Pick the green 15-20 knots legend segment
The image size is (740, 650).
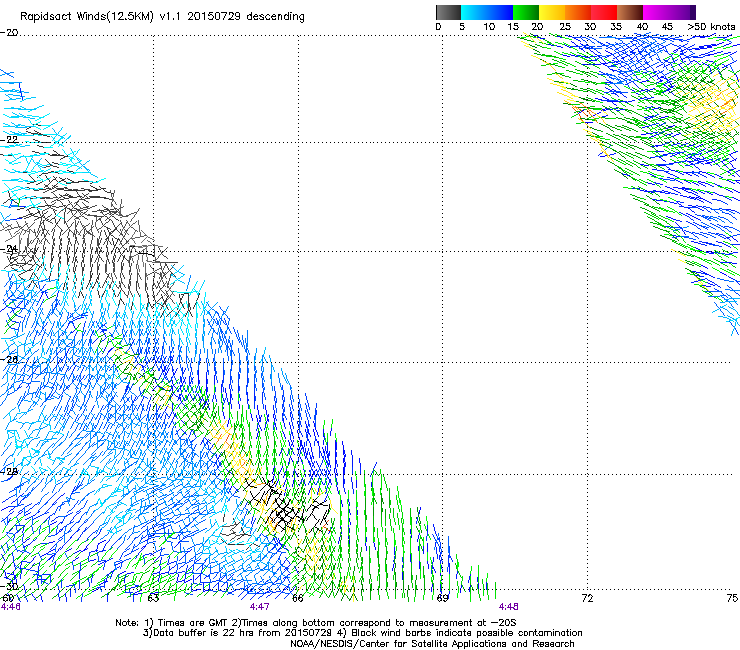526,12
